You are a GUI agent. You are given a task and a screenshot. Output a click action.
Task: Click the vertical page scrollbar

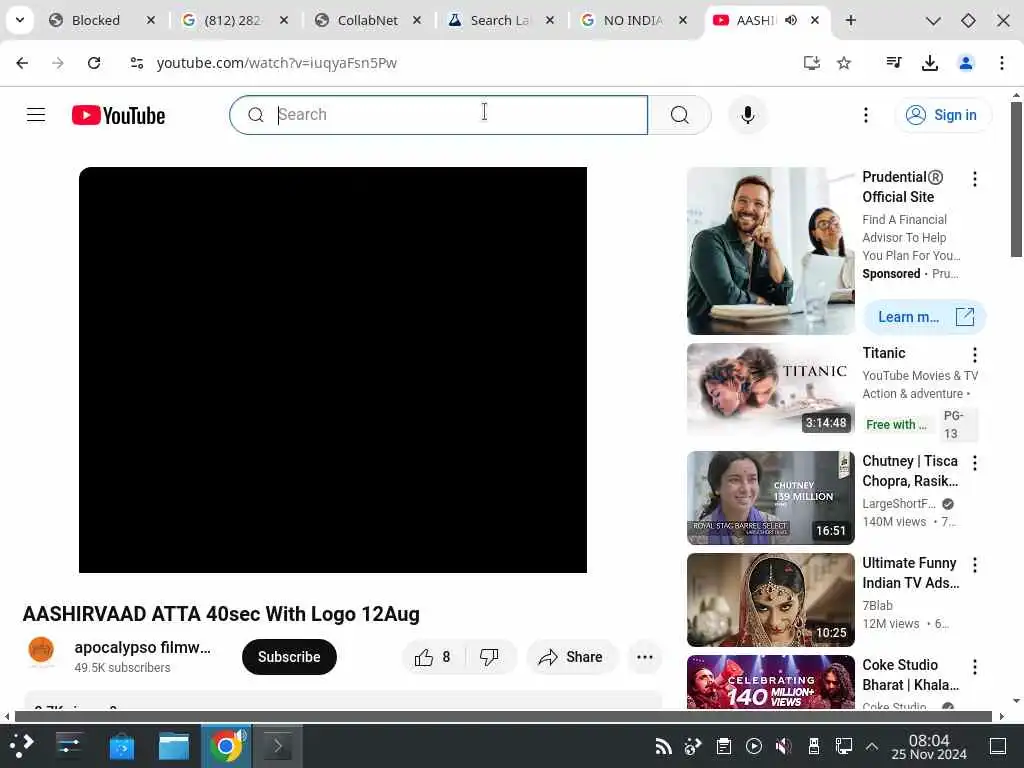click(1016, 179)
